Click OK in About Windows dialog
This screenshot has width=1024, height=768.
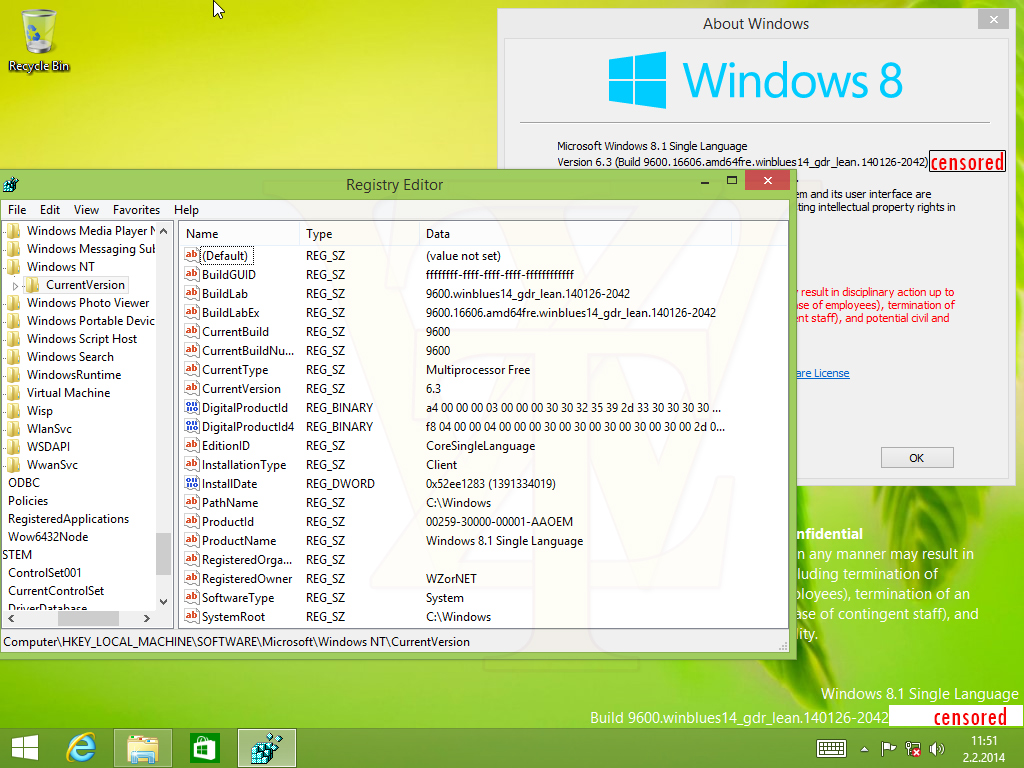917,458
